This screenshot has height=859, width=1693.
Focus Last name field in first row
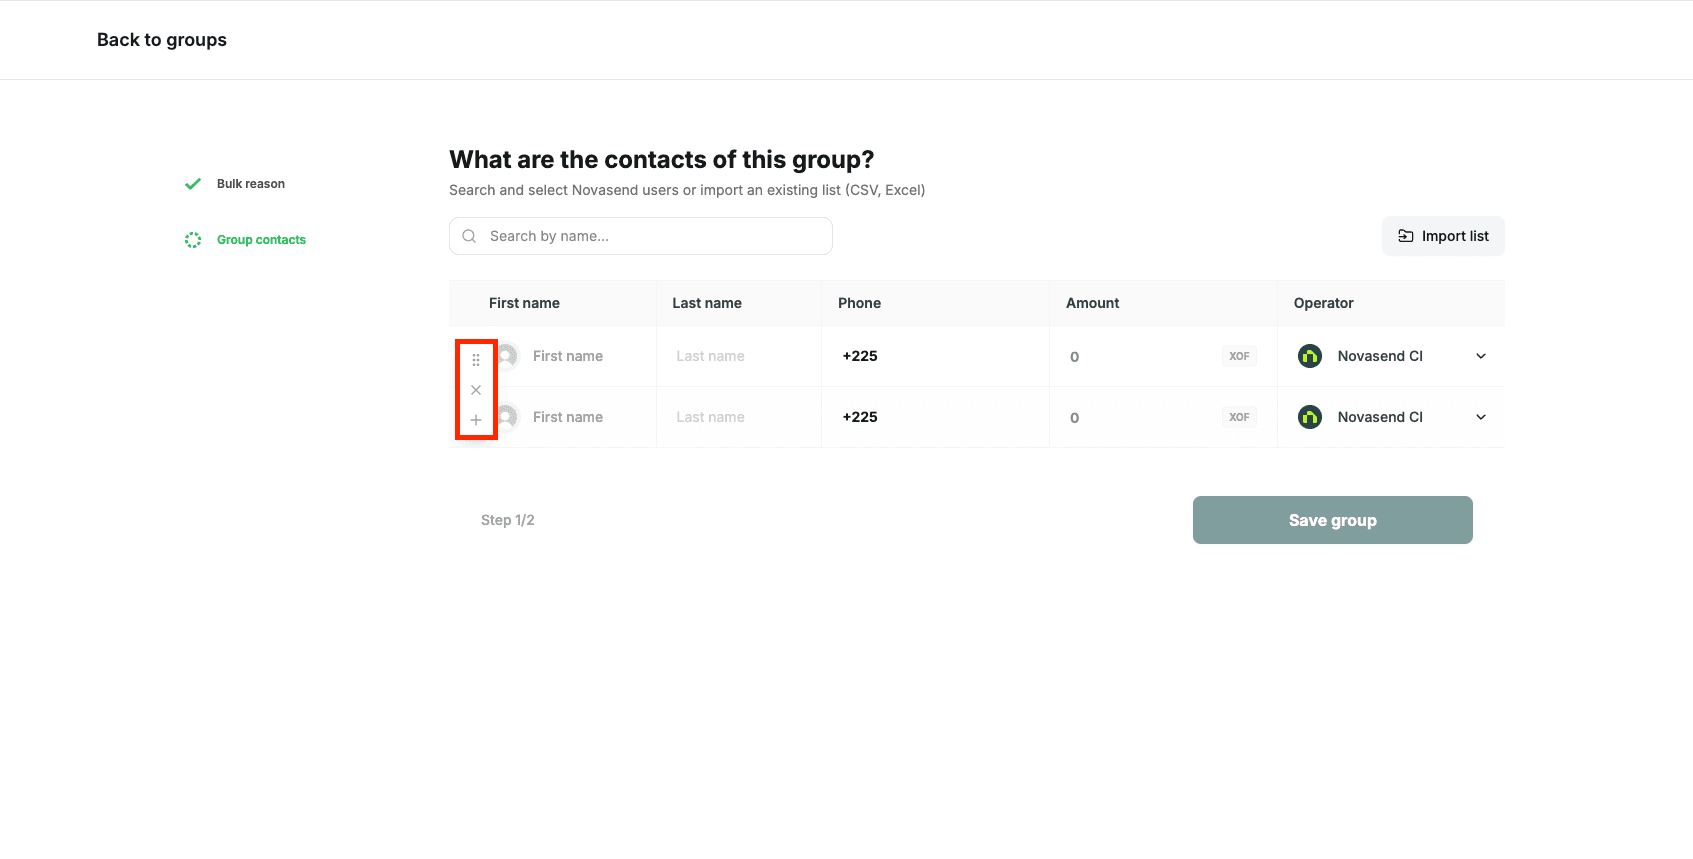click(x=740, y=356)
